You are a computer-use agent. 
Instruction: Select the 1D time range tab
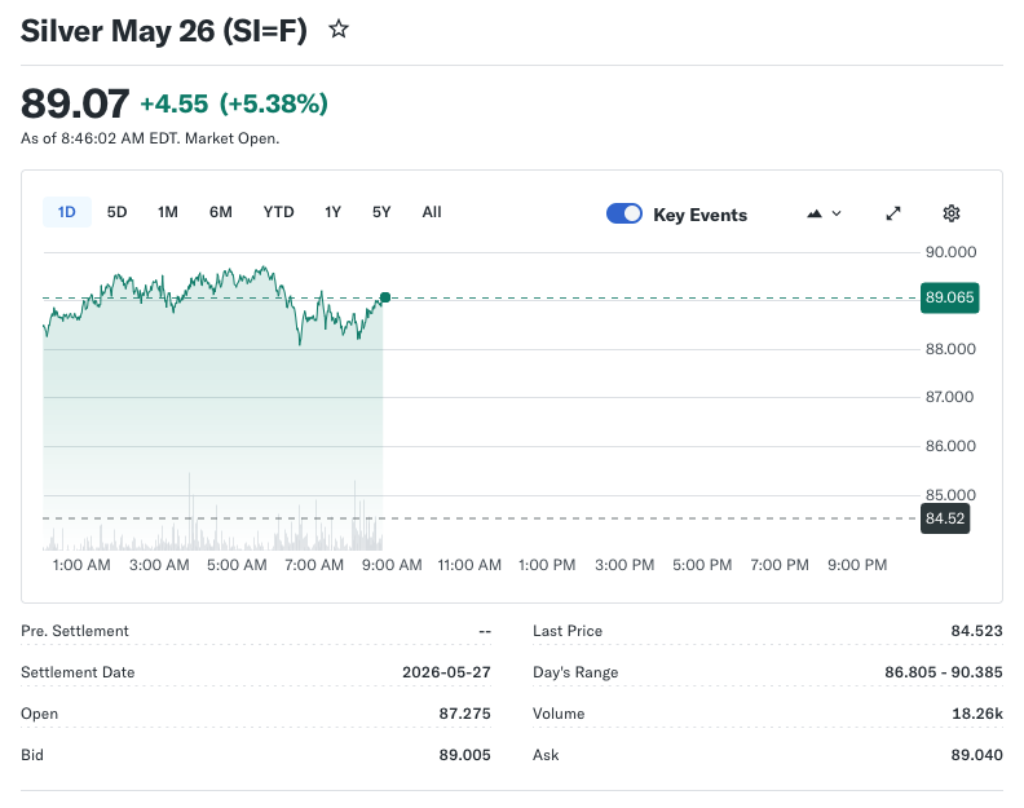[x=67, y=212]
